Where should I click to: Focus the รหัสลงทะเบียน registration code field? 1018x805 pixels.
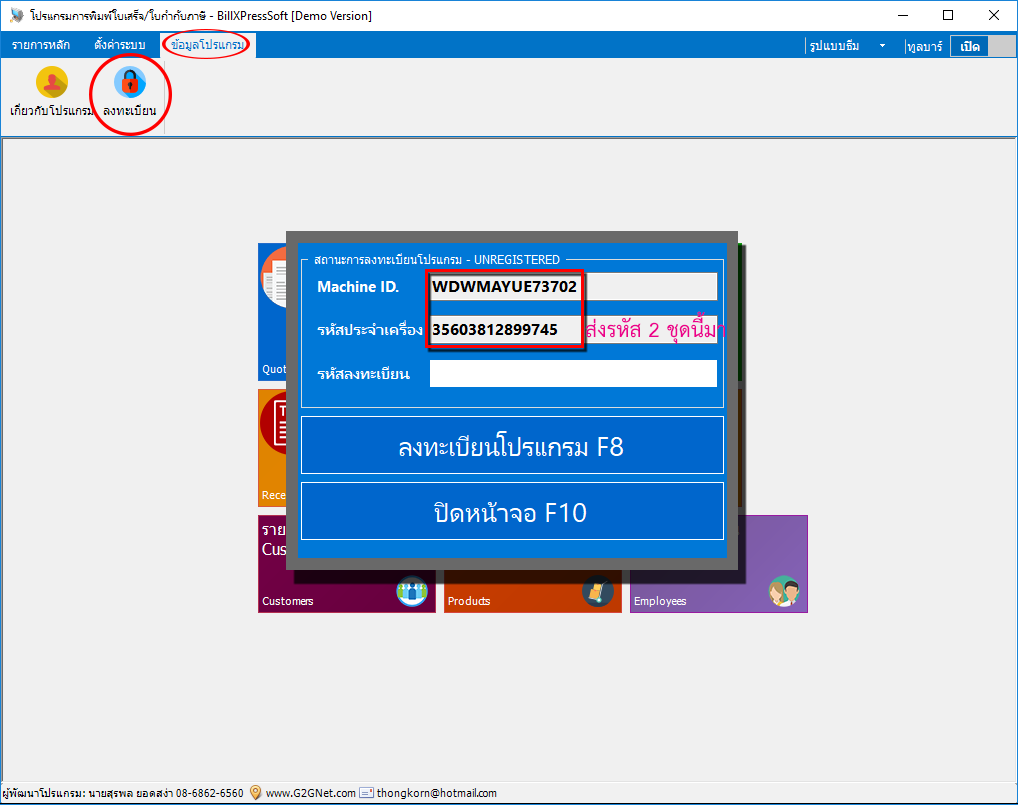(x=573, y=373)
